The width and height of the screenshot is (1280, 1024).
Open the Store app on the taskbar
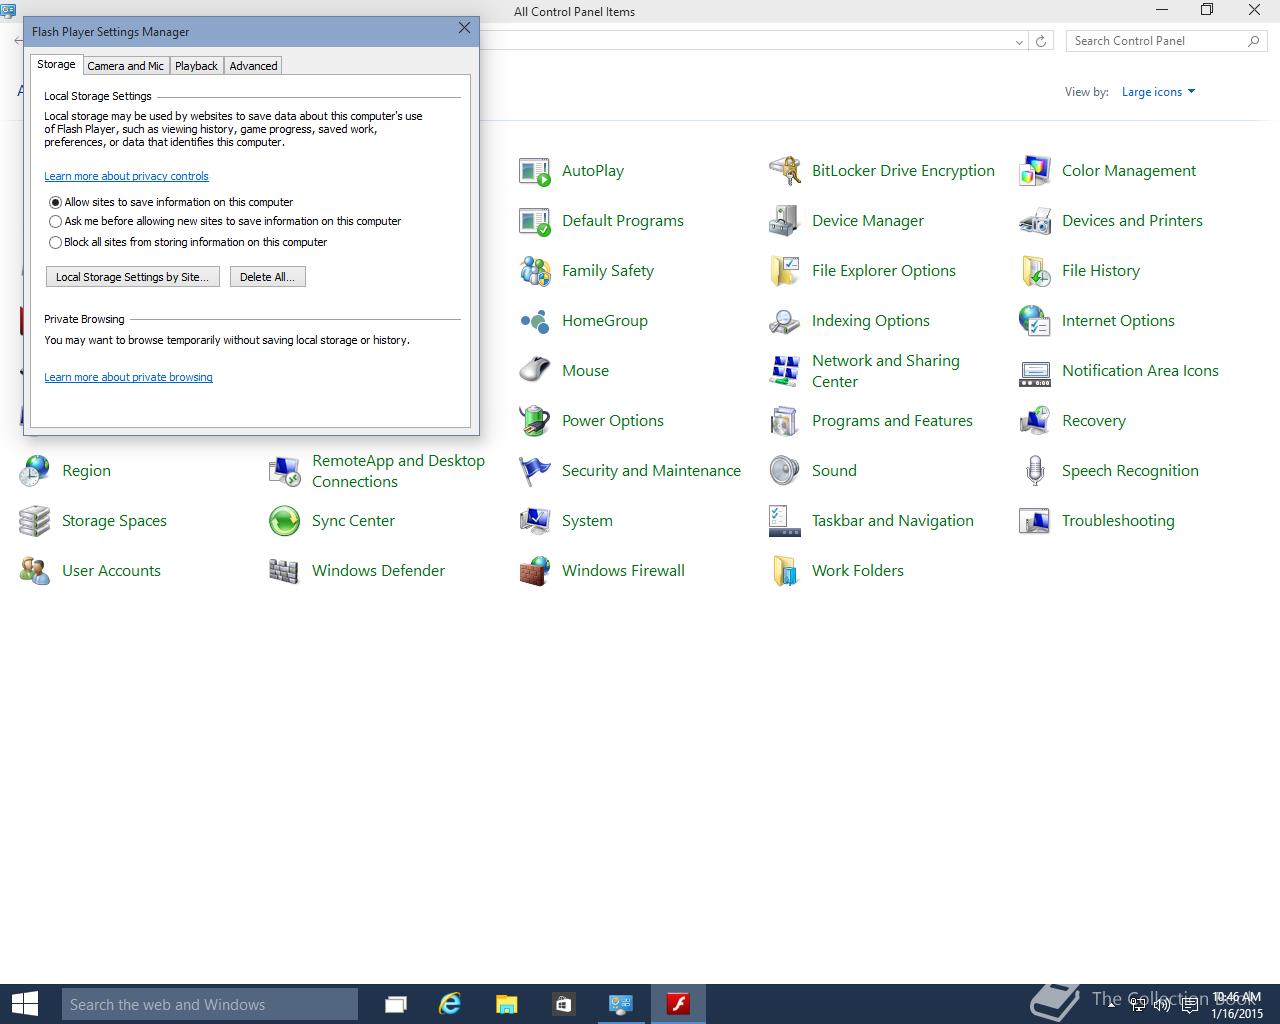tap(563, 1004)
